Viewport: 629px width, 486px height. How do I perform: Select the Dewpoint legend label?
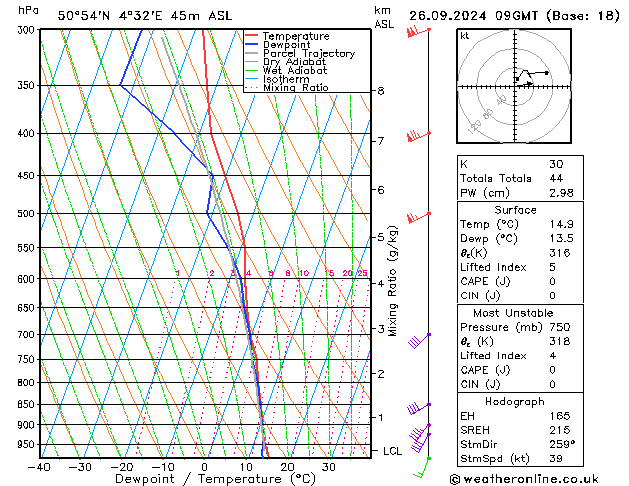286,45
